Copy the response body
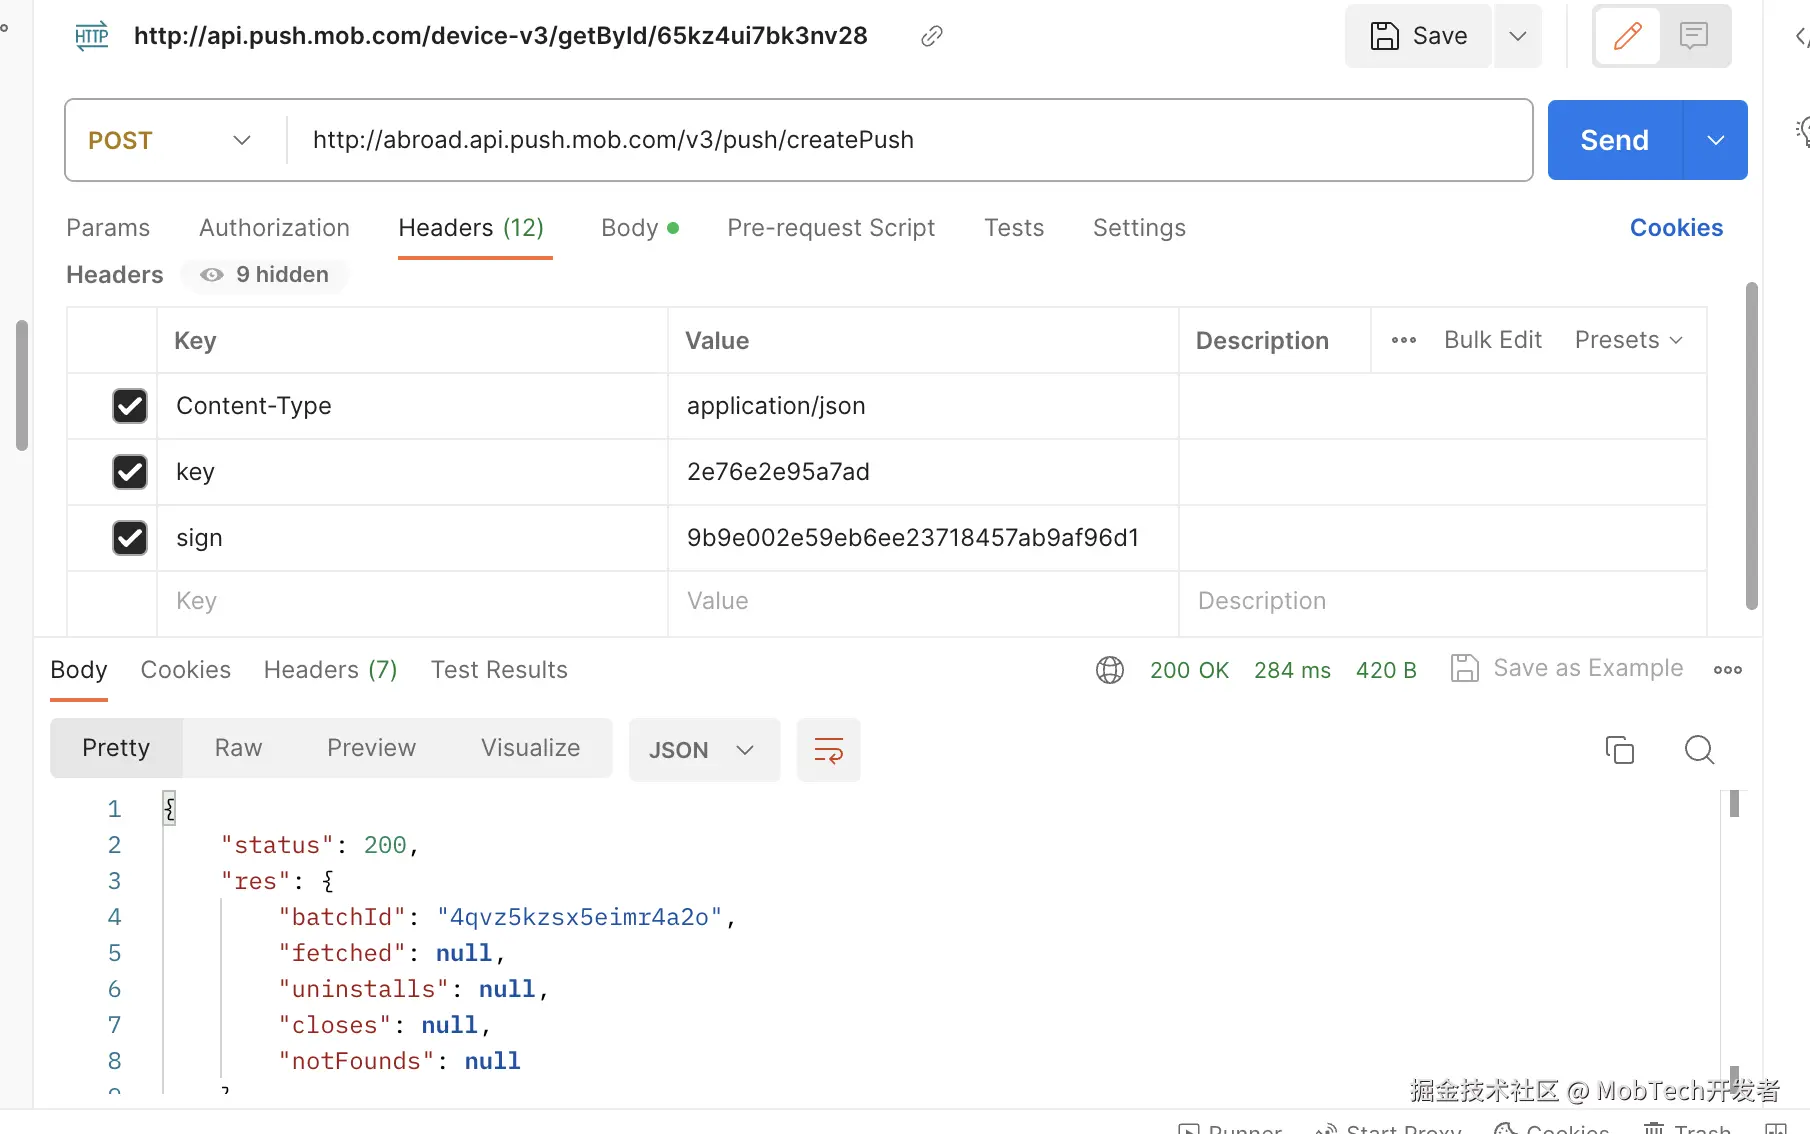1810x1134 pixels. click(1619, 750)
